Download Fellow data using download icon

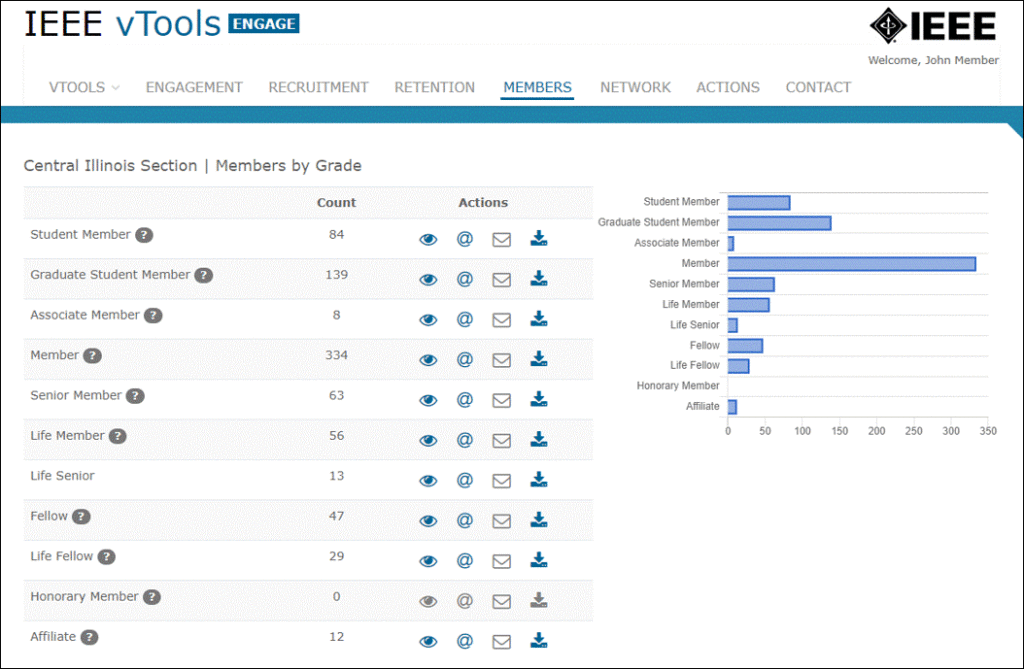(x=539, y=519)
